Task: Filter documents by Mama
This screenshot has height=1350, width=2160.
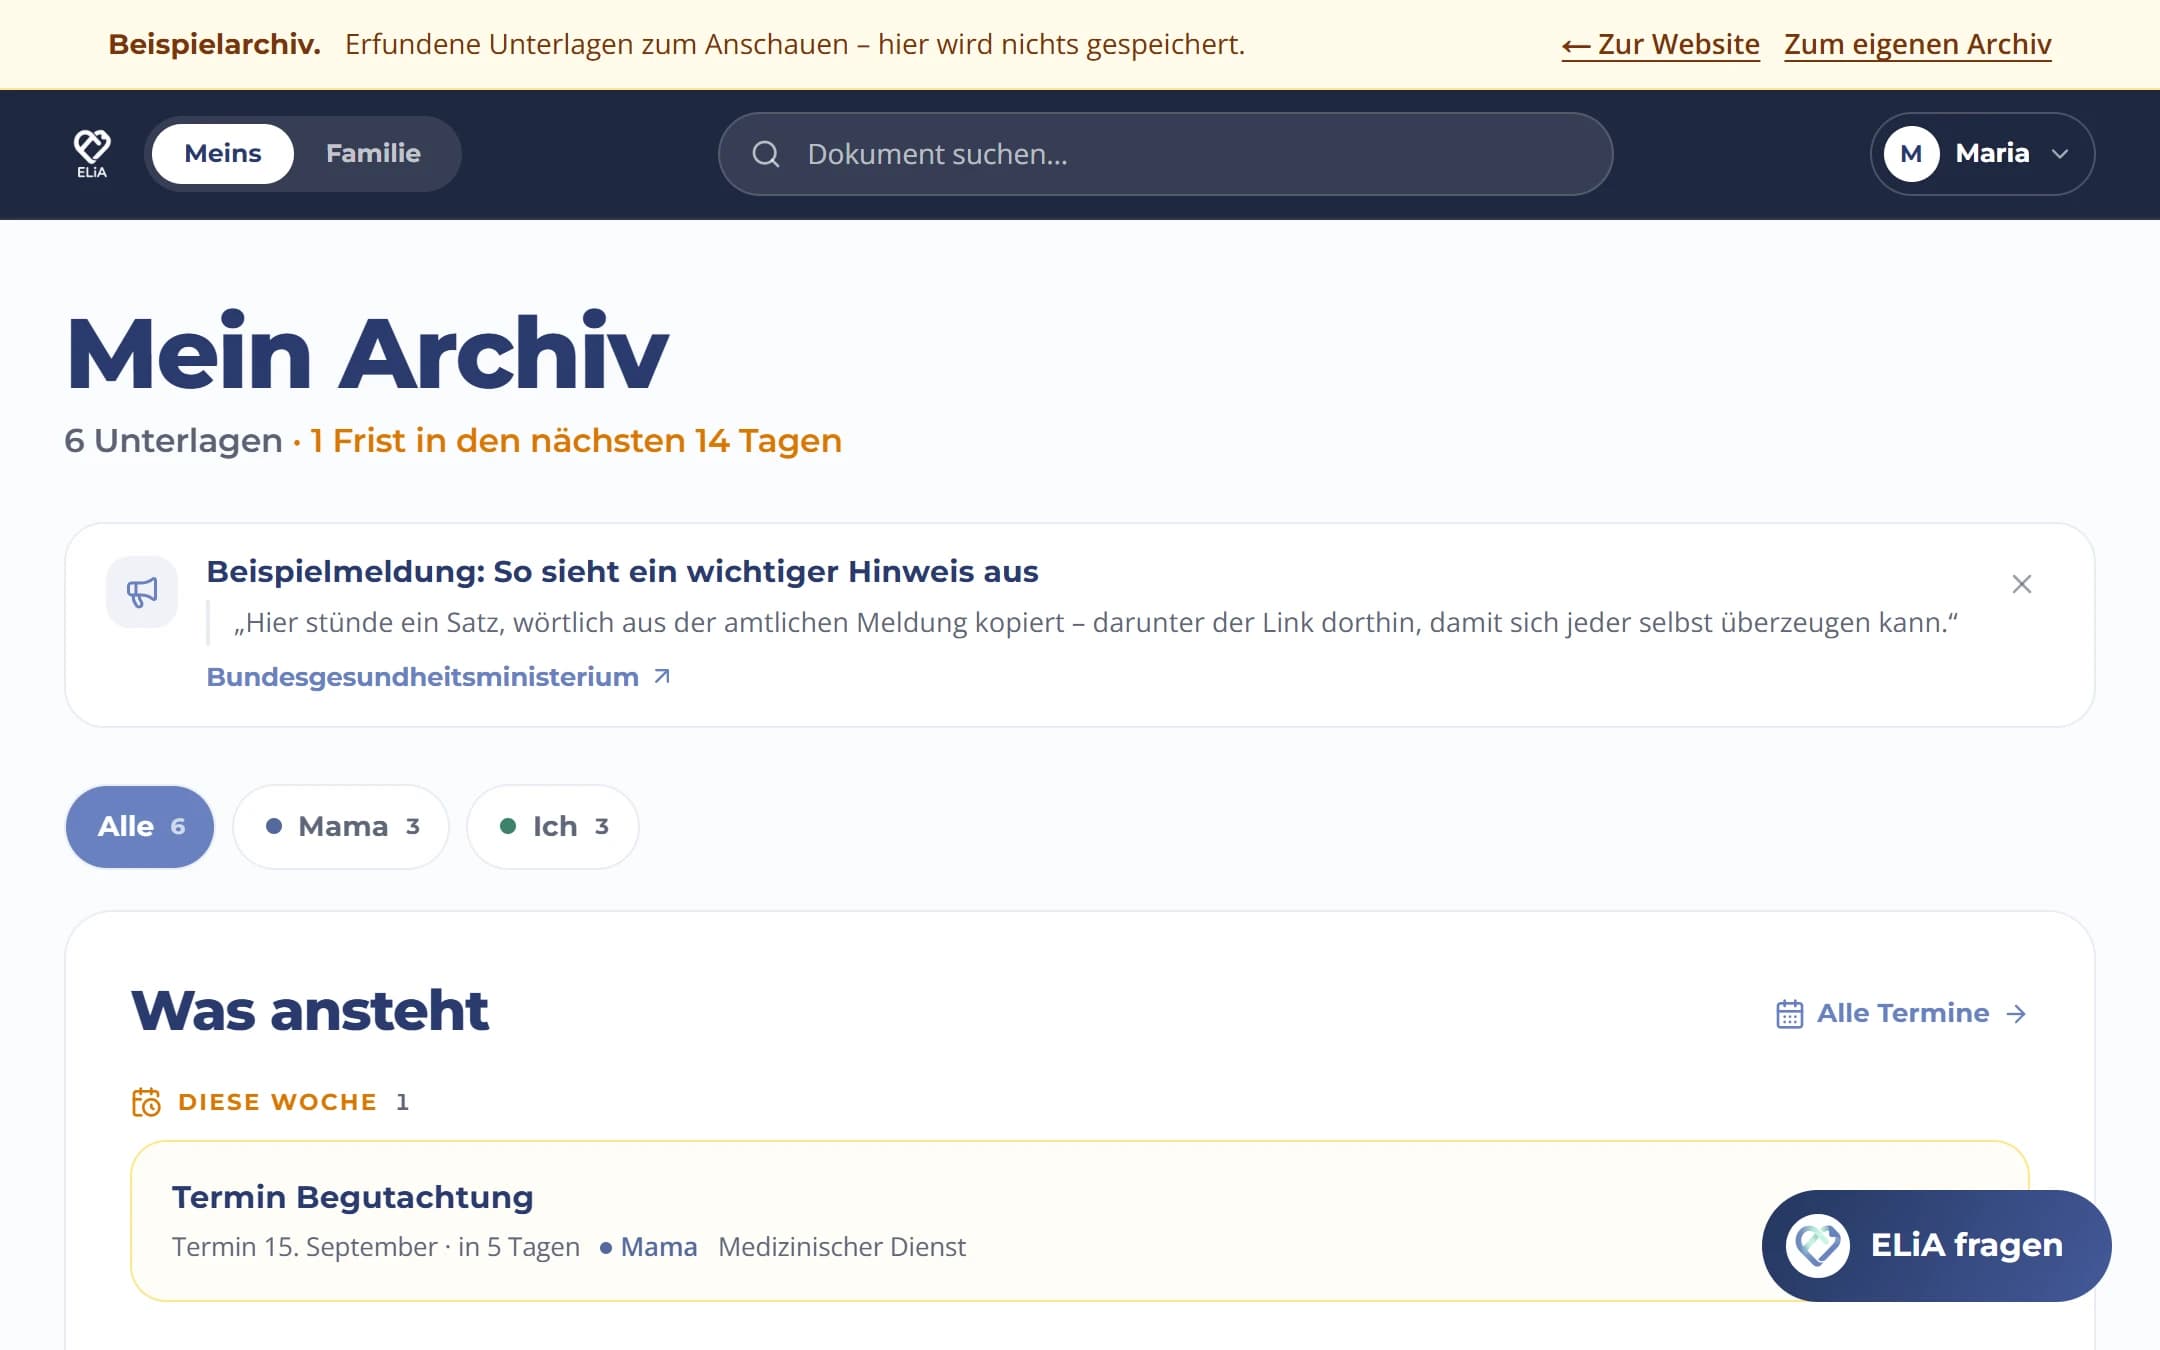Action: click(341, 827)
